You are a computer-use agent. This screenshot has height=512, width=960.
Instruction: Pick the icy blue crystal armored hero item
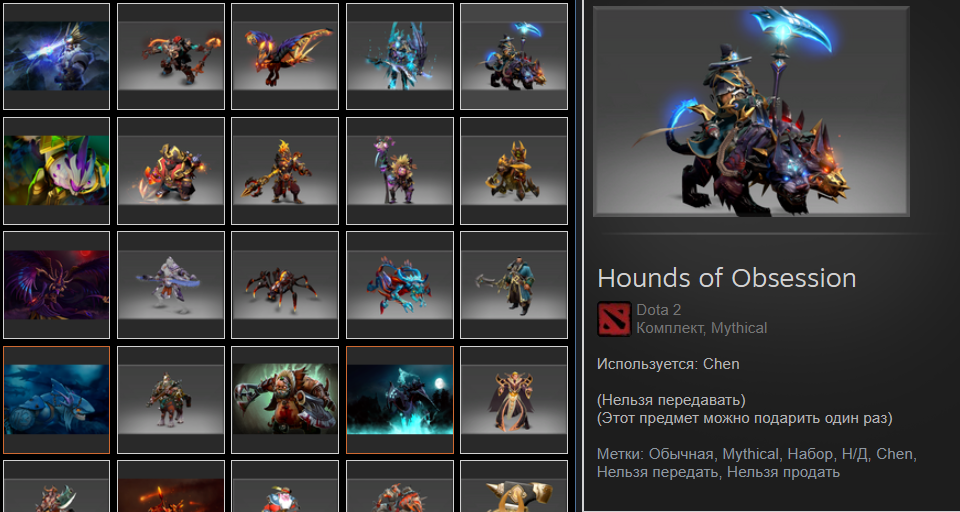coord(400,56)
